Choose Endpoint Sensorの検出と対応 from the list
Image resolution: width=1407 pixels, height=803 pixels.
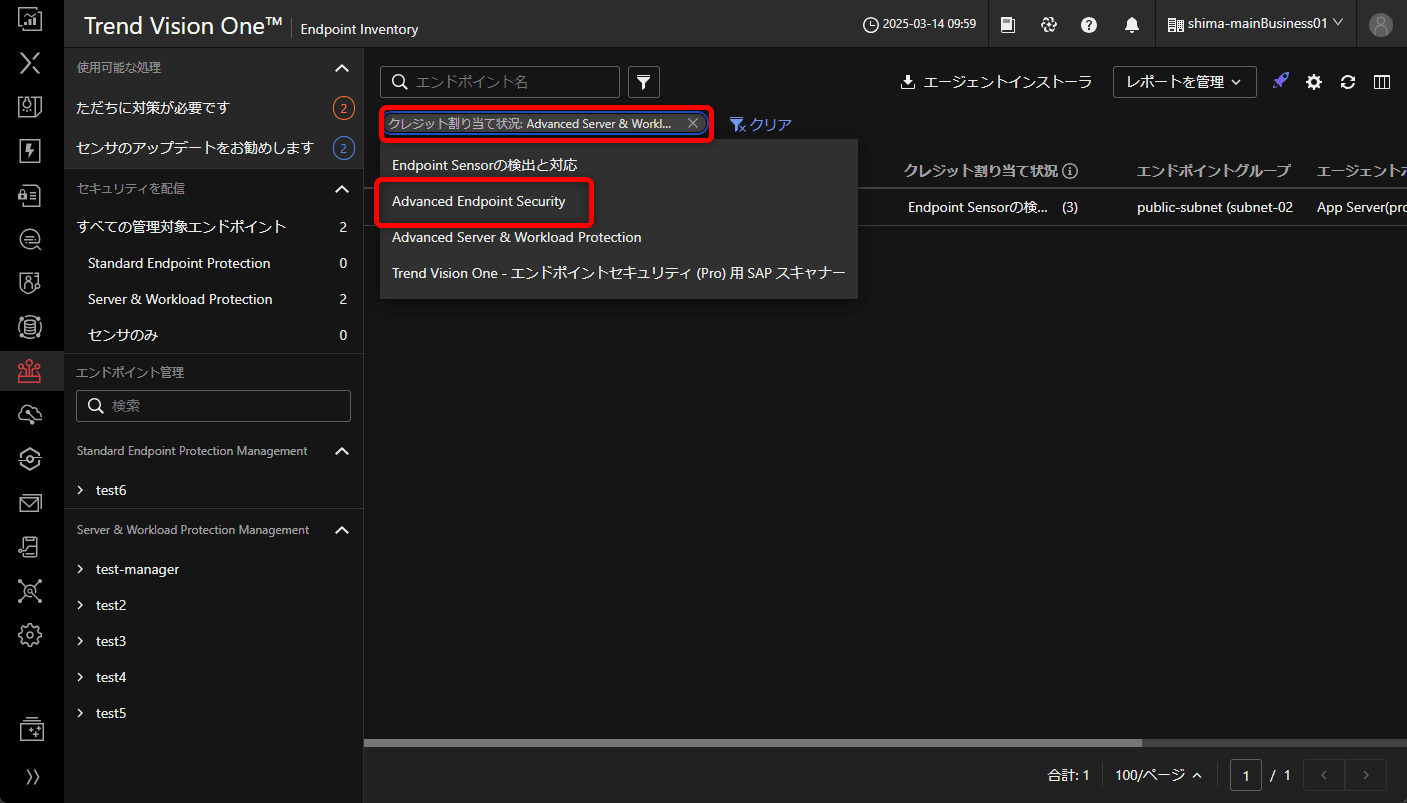619,165
